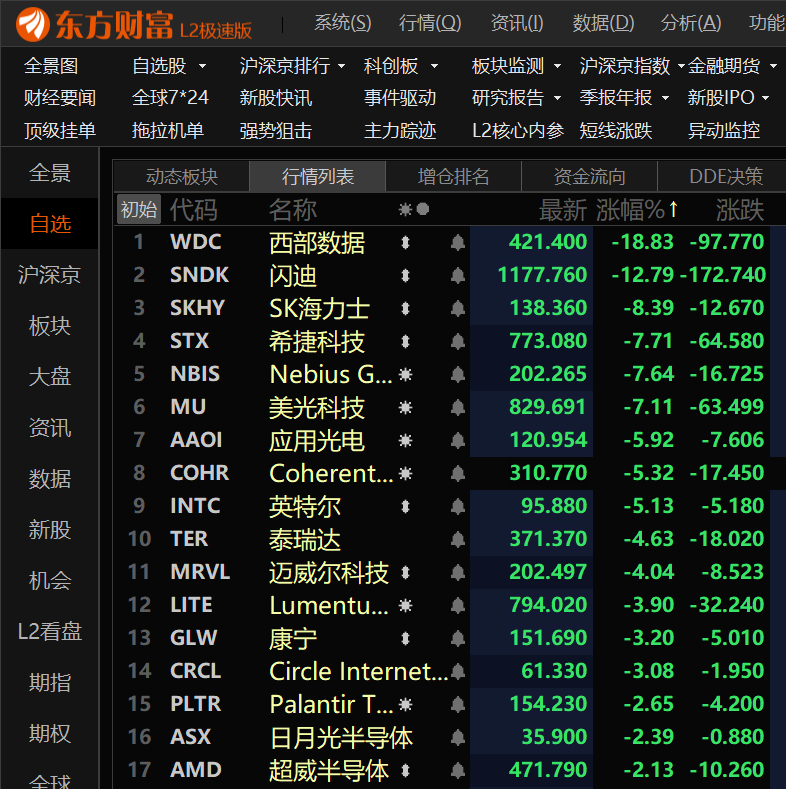
Task: Sort by the 涨幅% column header
Action: click(x=637, y=209)
